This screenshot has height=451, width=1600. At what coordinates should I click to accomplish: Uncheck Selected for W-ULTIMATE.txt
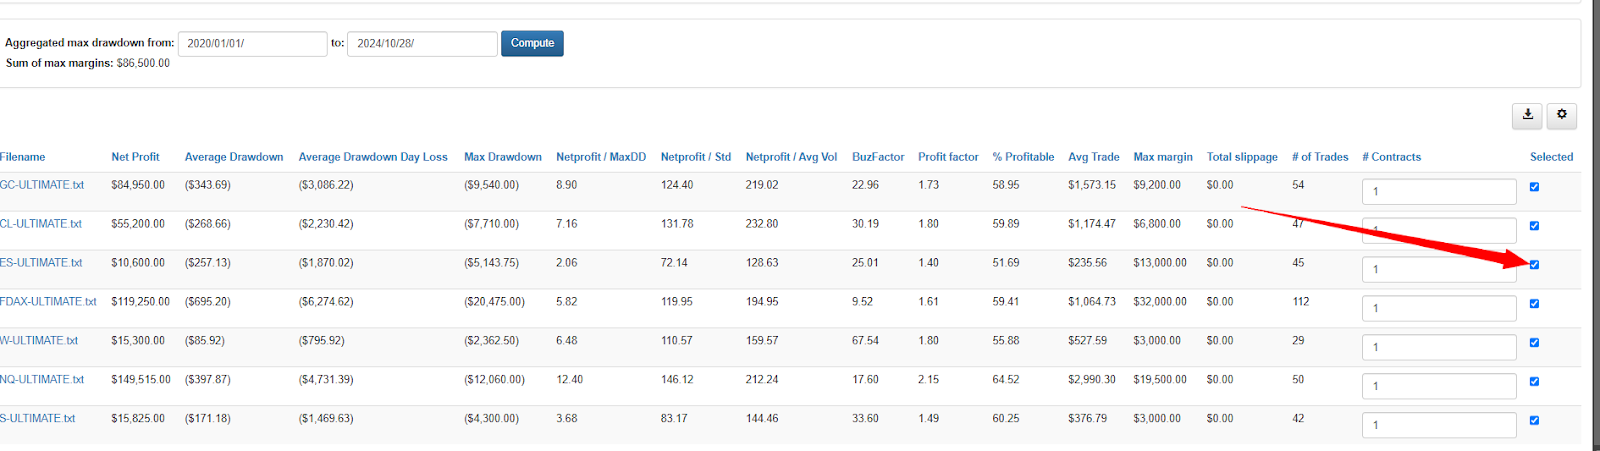pyautogui.click(x=1534, y=343)
